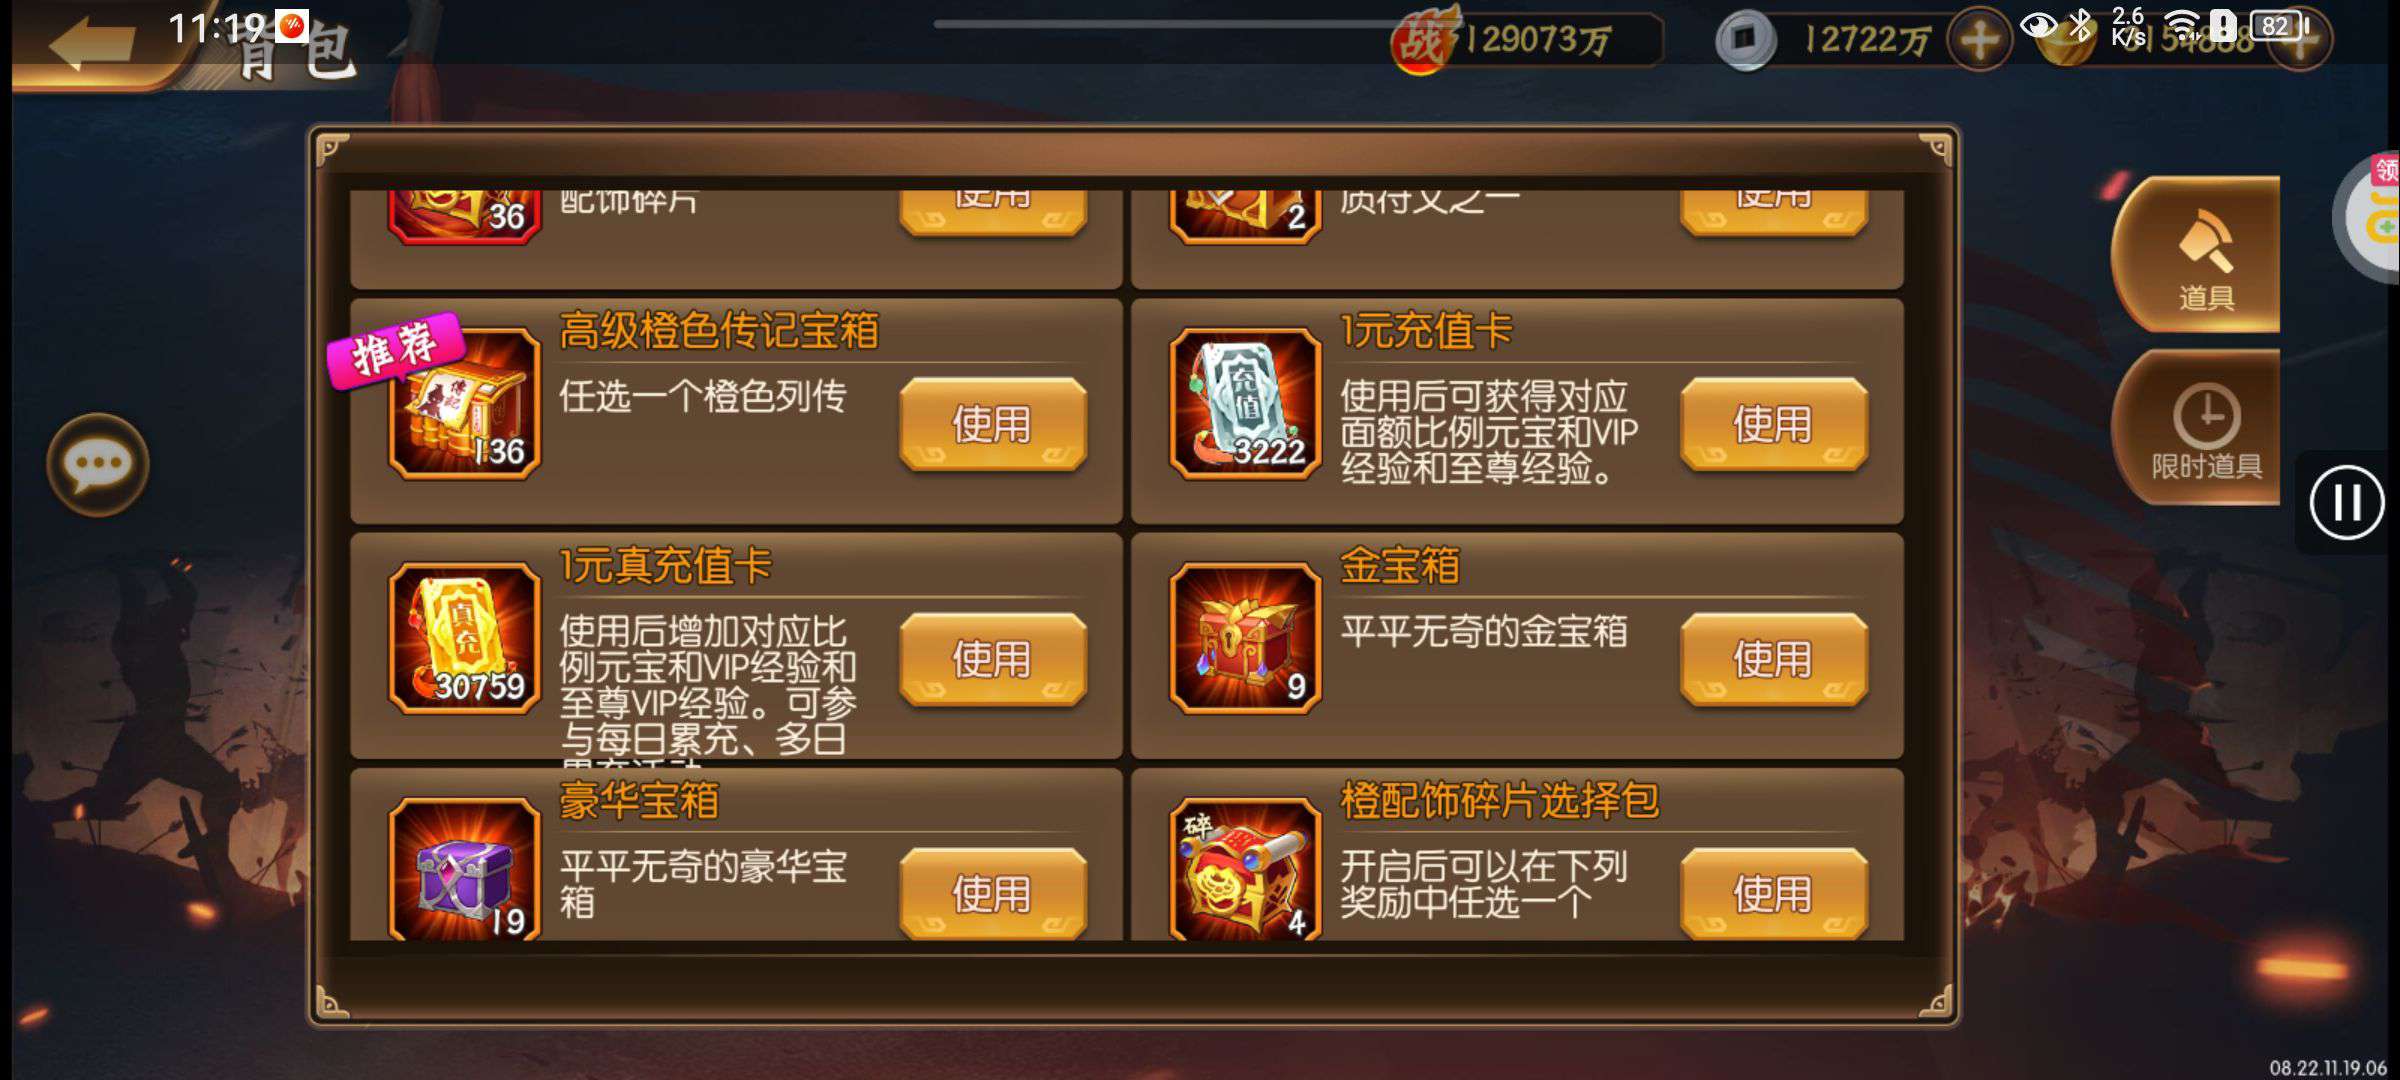Select the 1元充值卡 item icon

(1245, 403)
